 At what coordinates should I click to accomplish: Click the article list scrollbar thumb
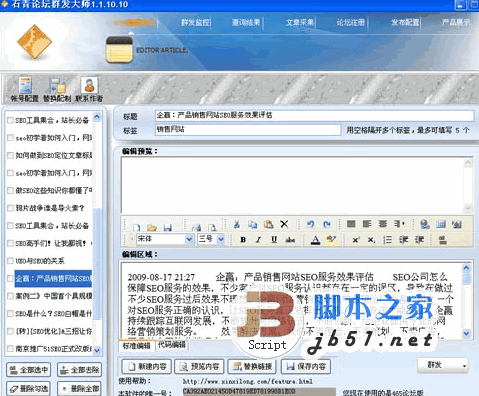click(x=97, y=263)
